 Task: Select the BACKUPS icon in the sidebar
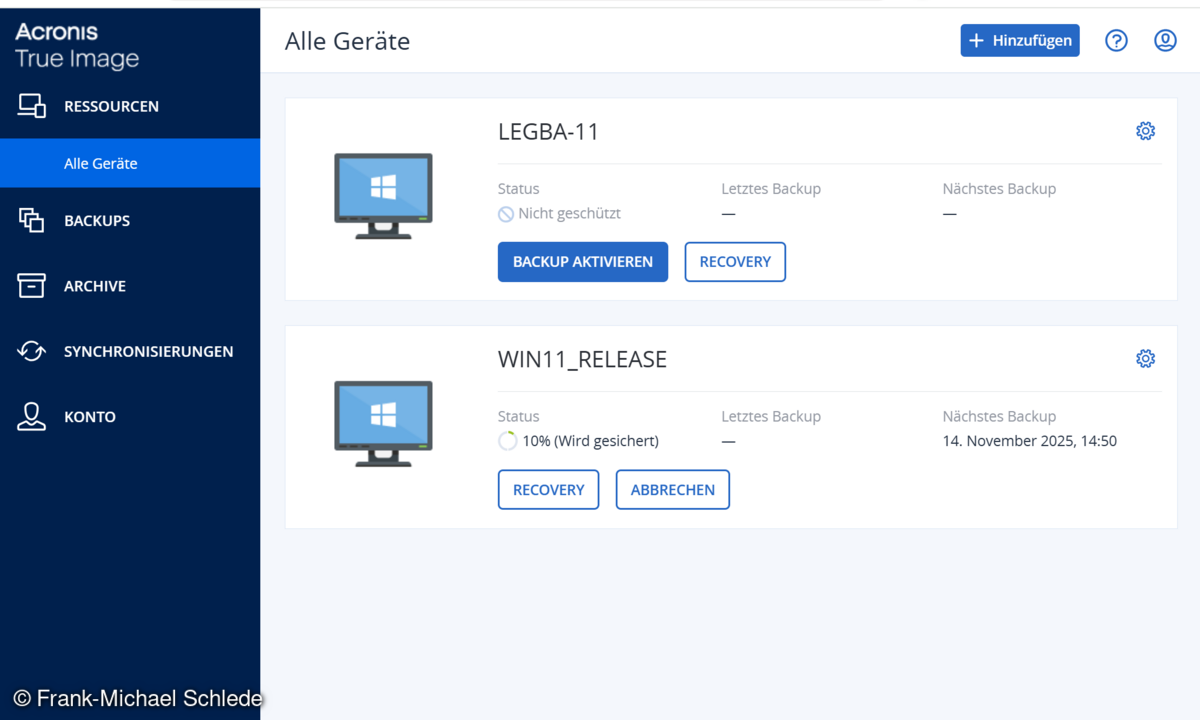[29, 220]
